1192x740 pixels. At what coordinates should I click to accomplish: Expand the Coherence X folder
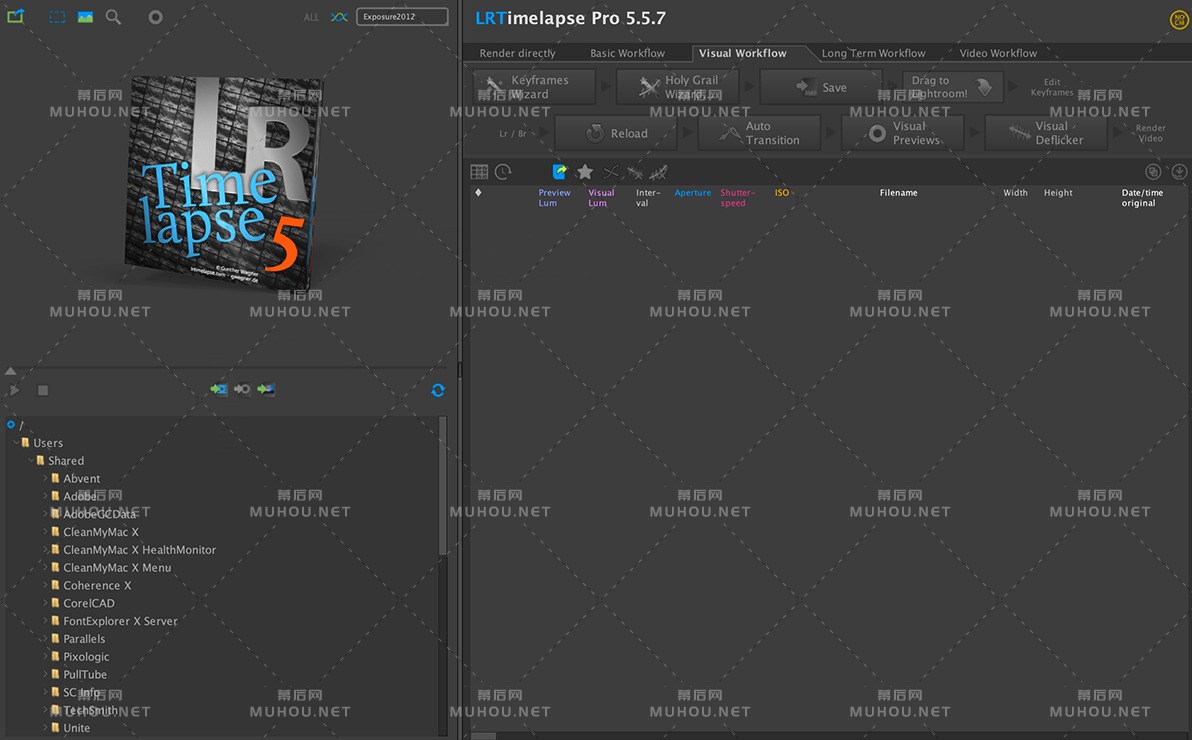(46, 585)
